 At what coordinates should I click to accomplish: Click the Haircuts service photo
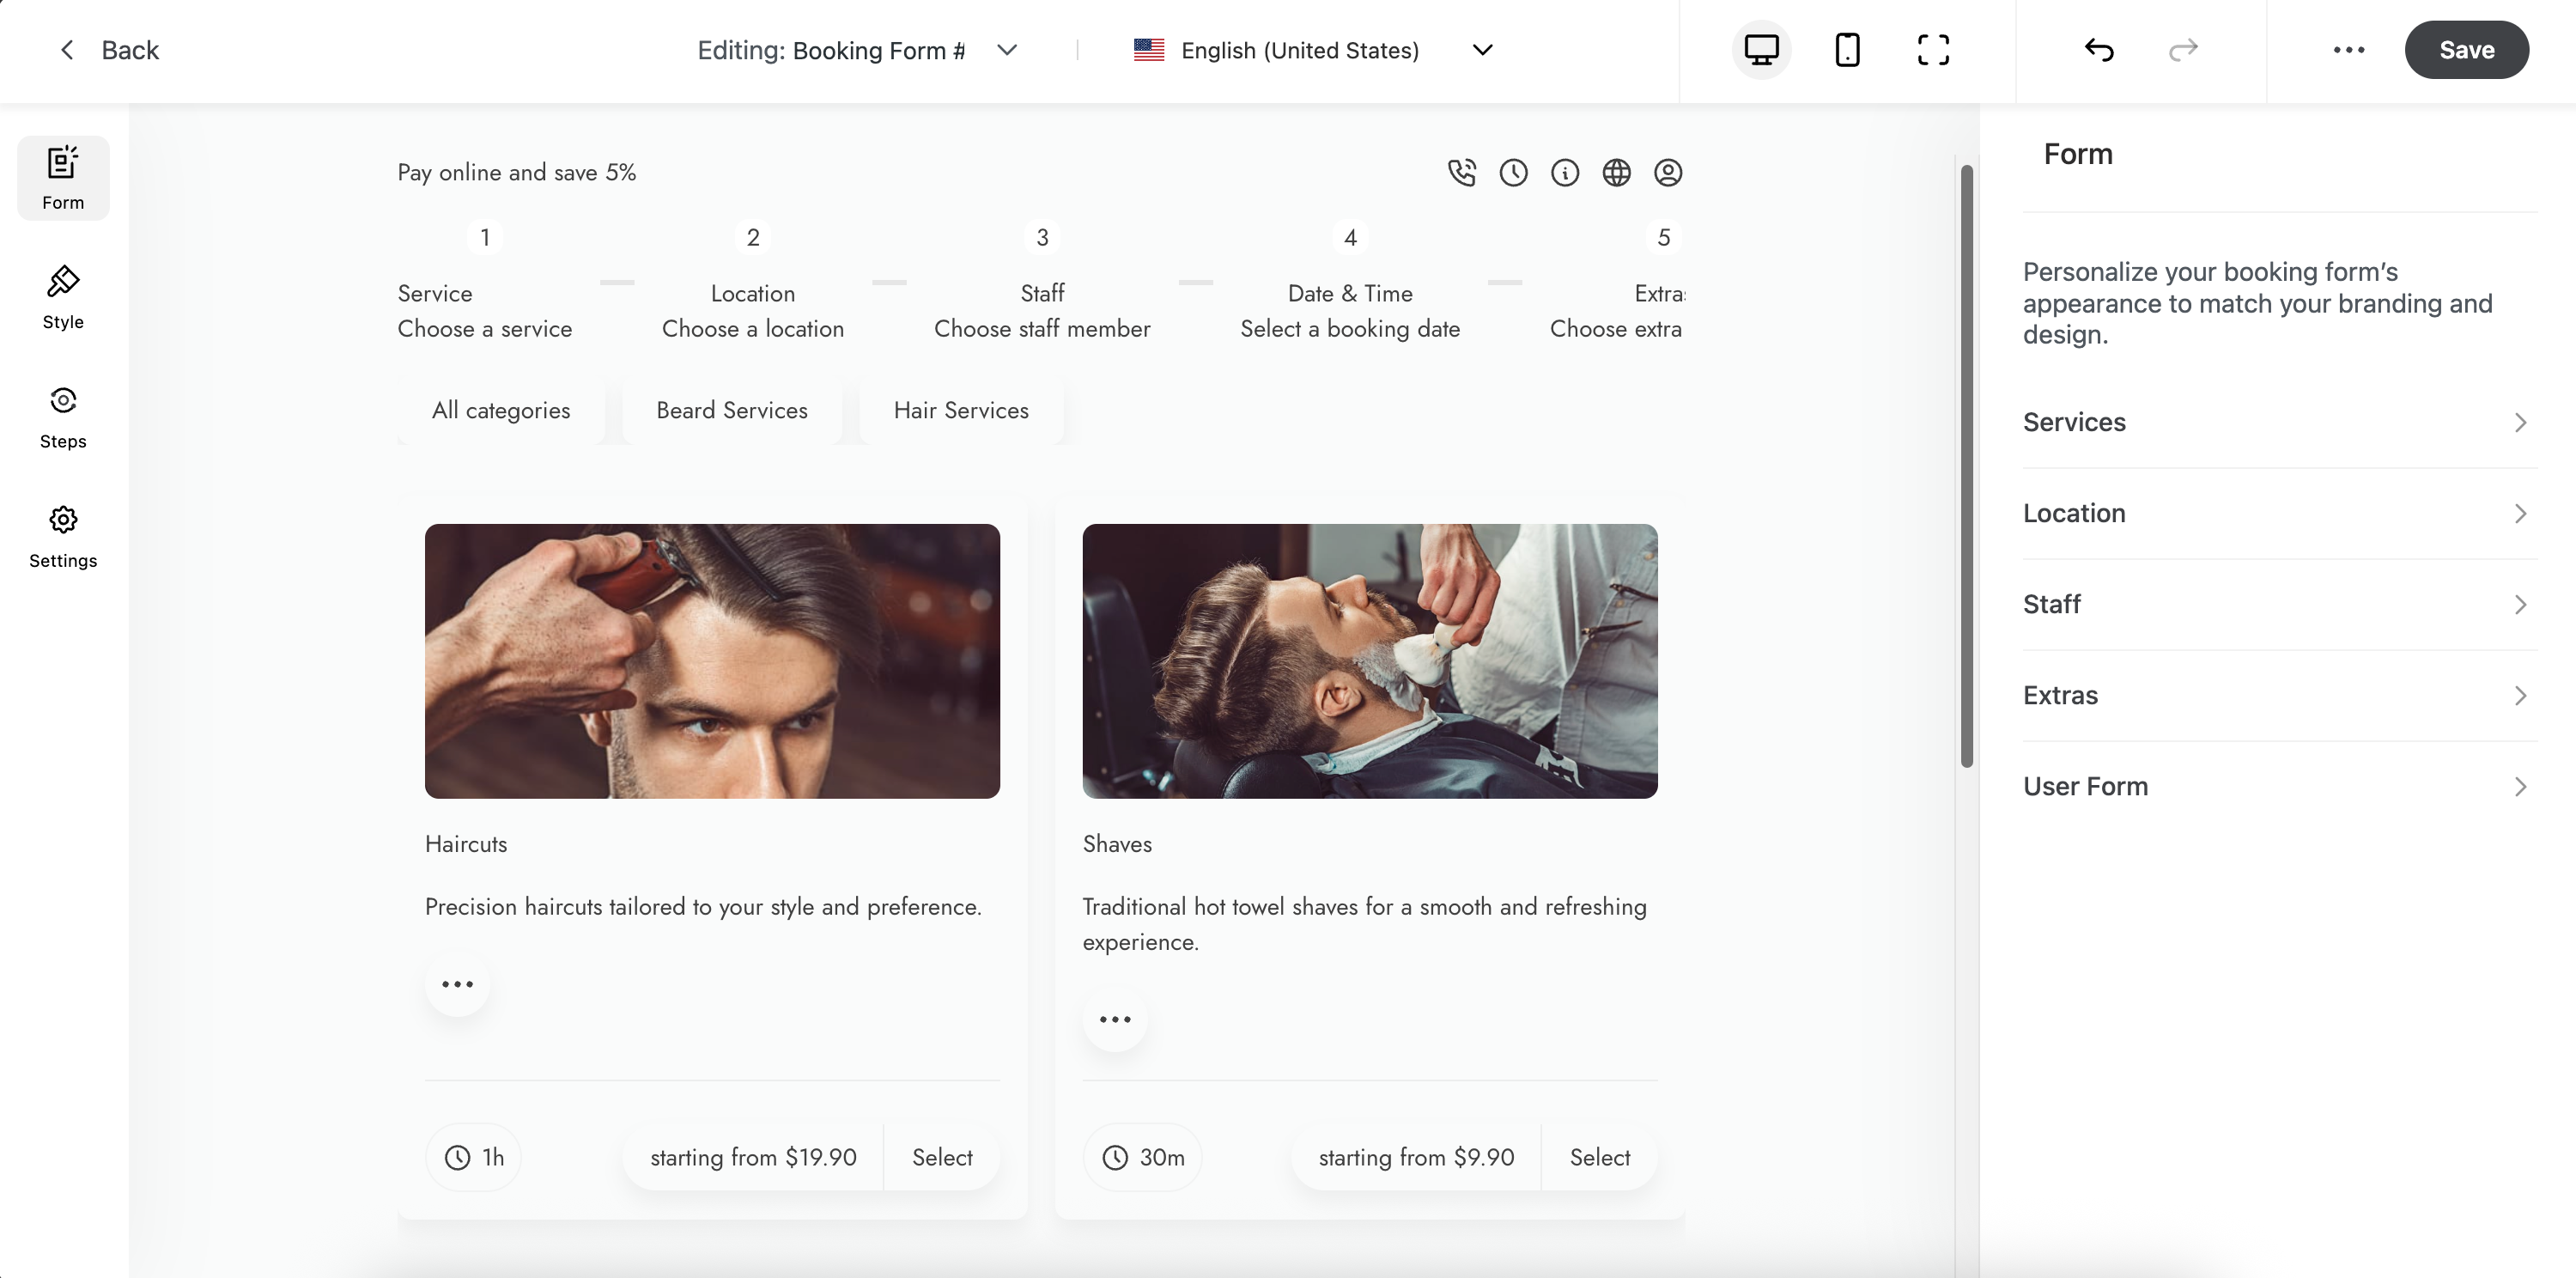tap(712, 661)
